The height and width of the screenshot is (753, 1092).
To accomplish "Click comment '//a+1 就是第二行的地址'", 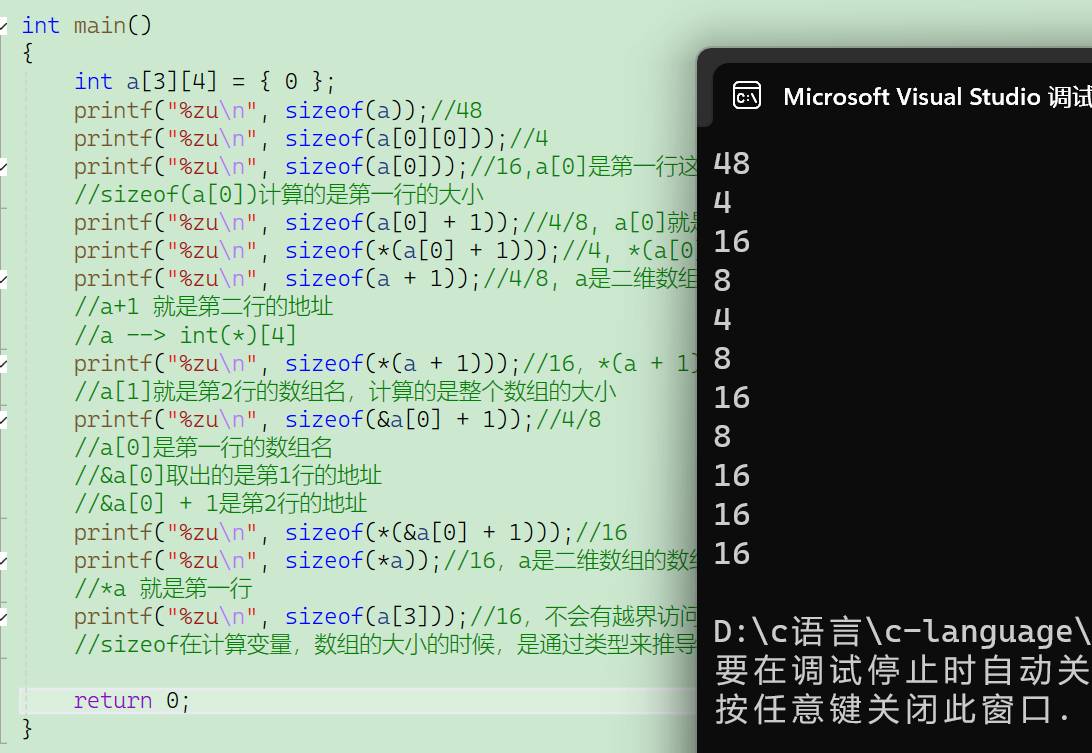I will (203, 306).
